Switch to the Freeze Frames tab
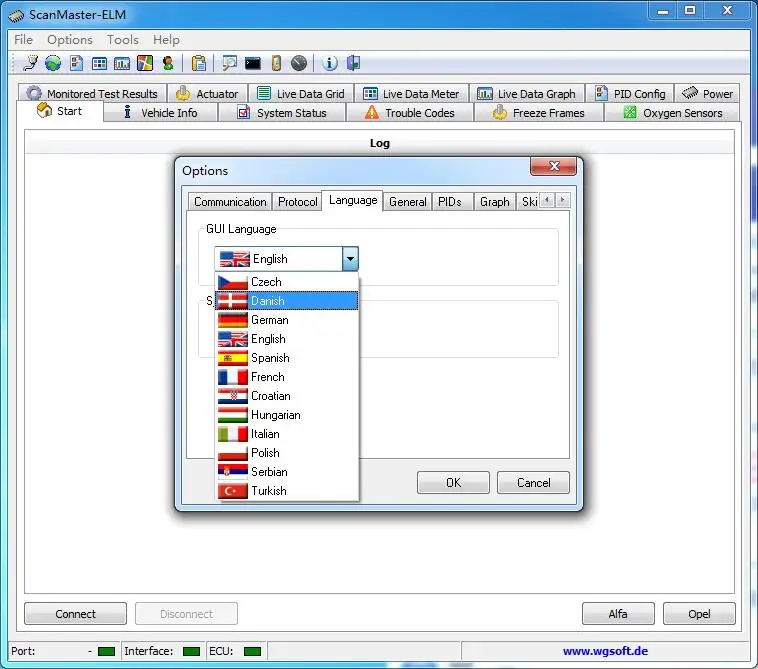The height and width of the screenshot is (669, 758). (x=539, y=113)
